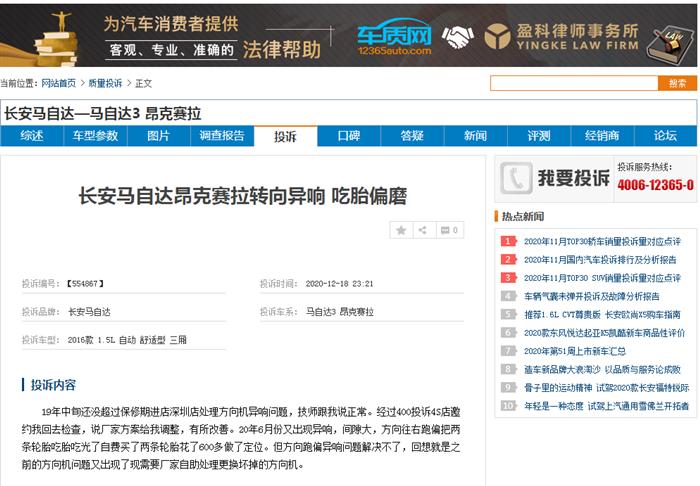Open the 图片 tab
This screenshot has height=486, width=700.
coord(159,136)
